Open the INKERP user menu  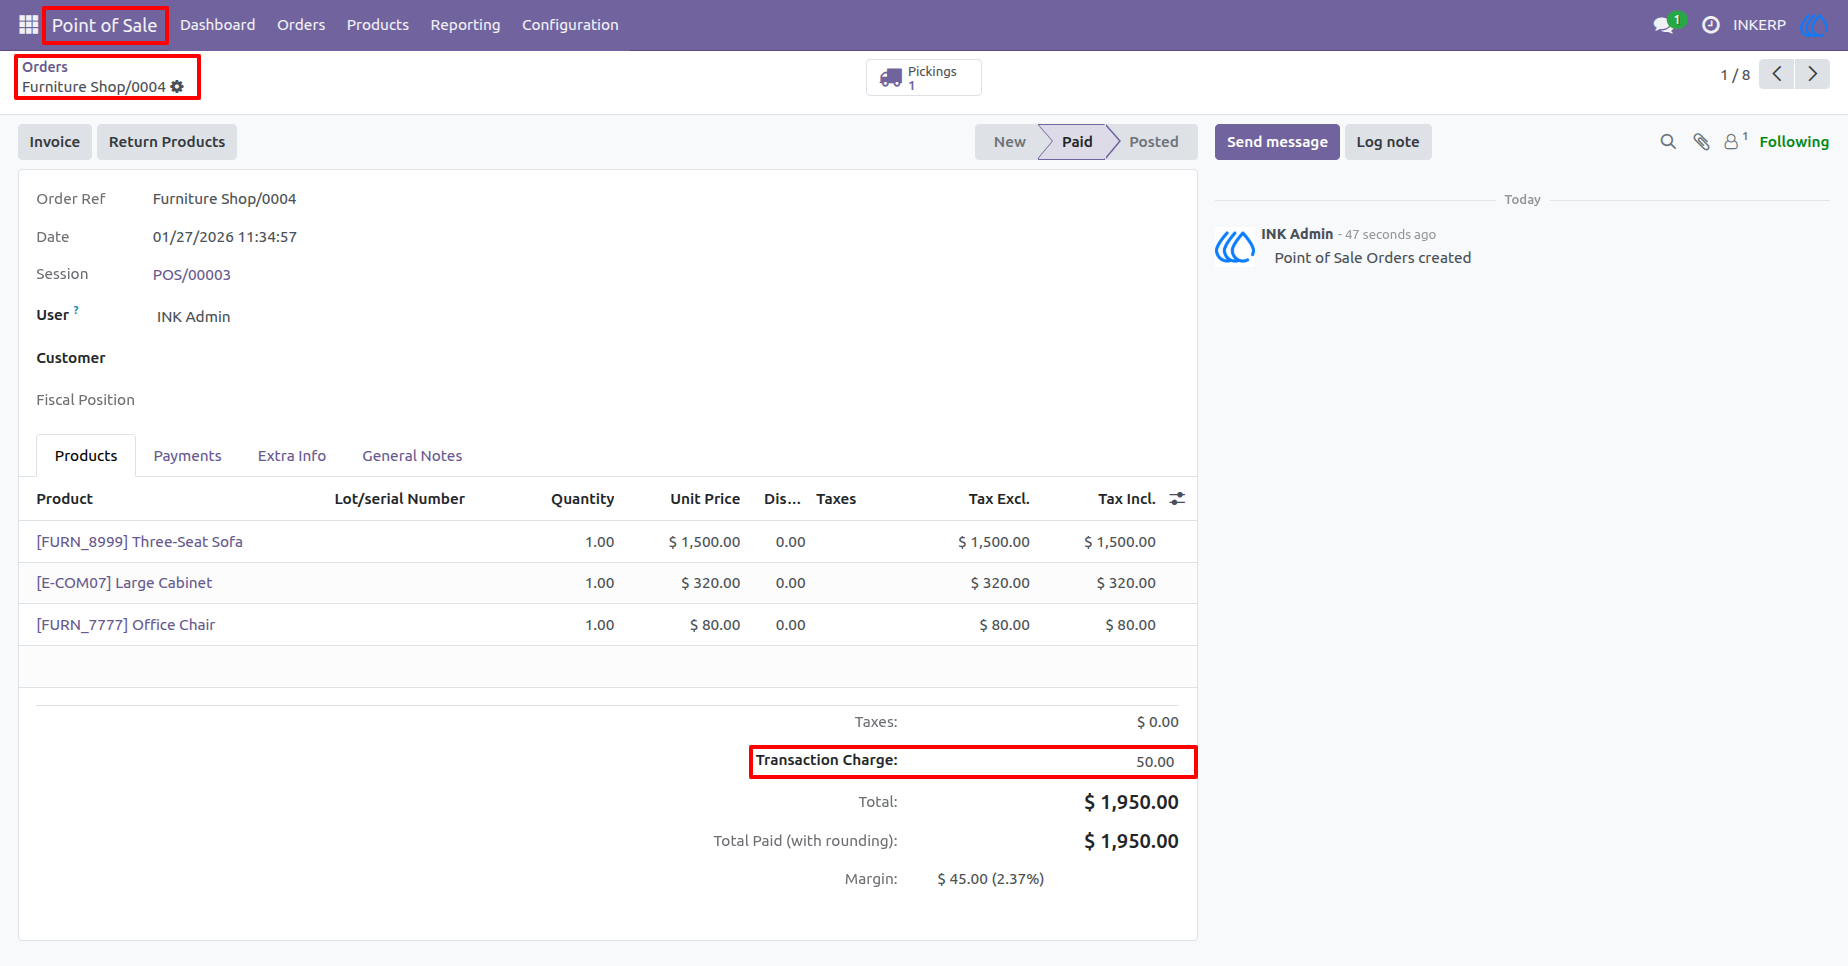(1759, 25)
